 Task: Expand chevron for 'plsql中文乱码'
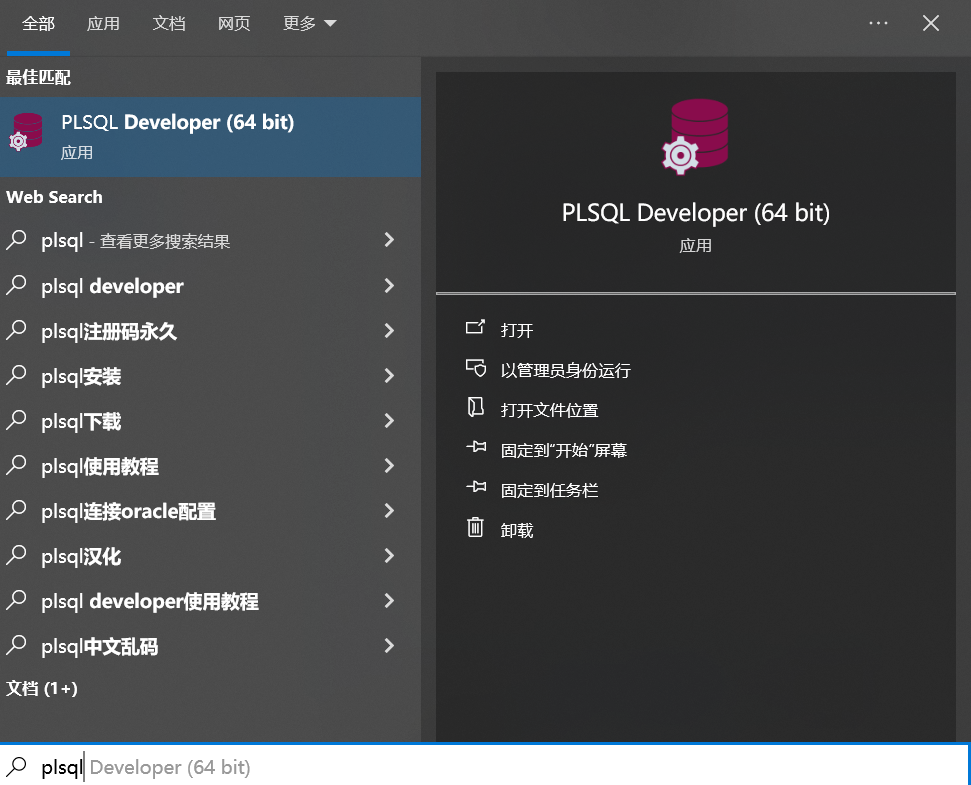pos(389,646)
